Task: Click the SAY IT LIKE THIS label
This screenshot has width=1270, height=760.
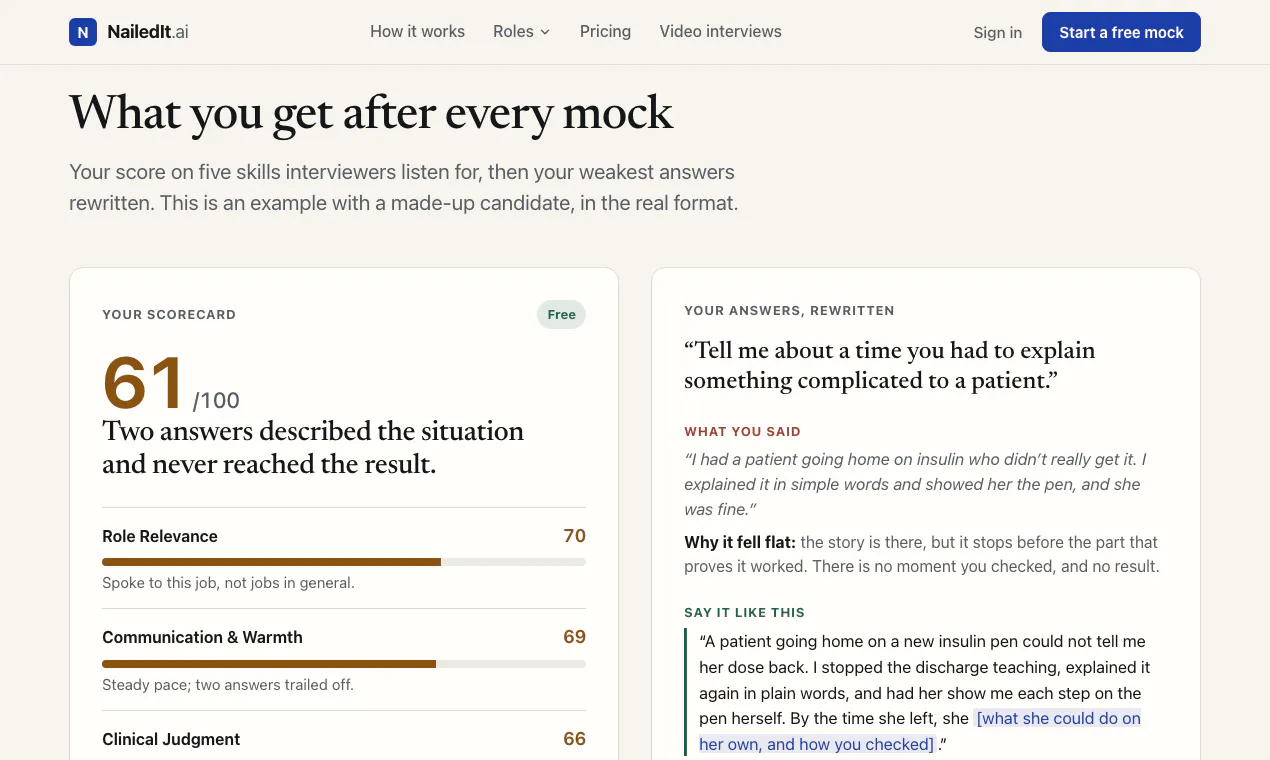Action: (x=744, y=612)
